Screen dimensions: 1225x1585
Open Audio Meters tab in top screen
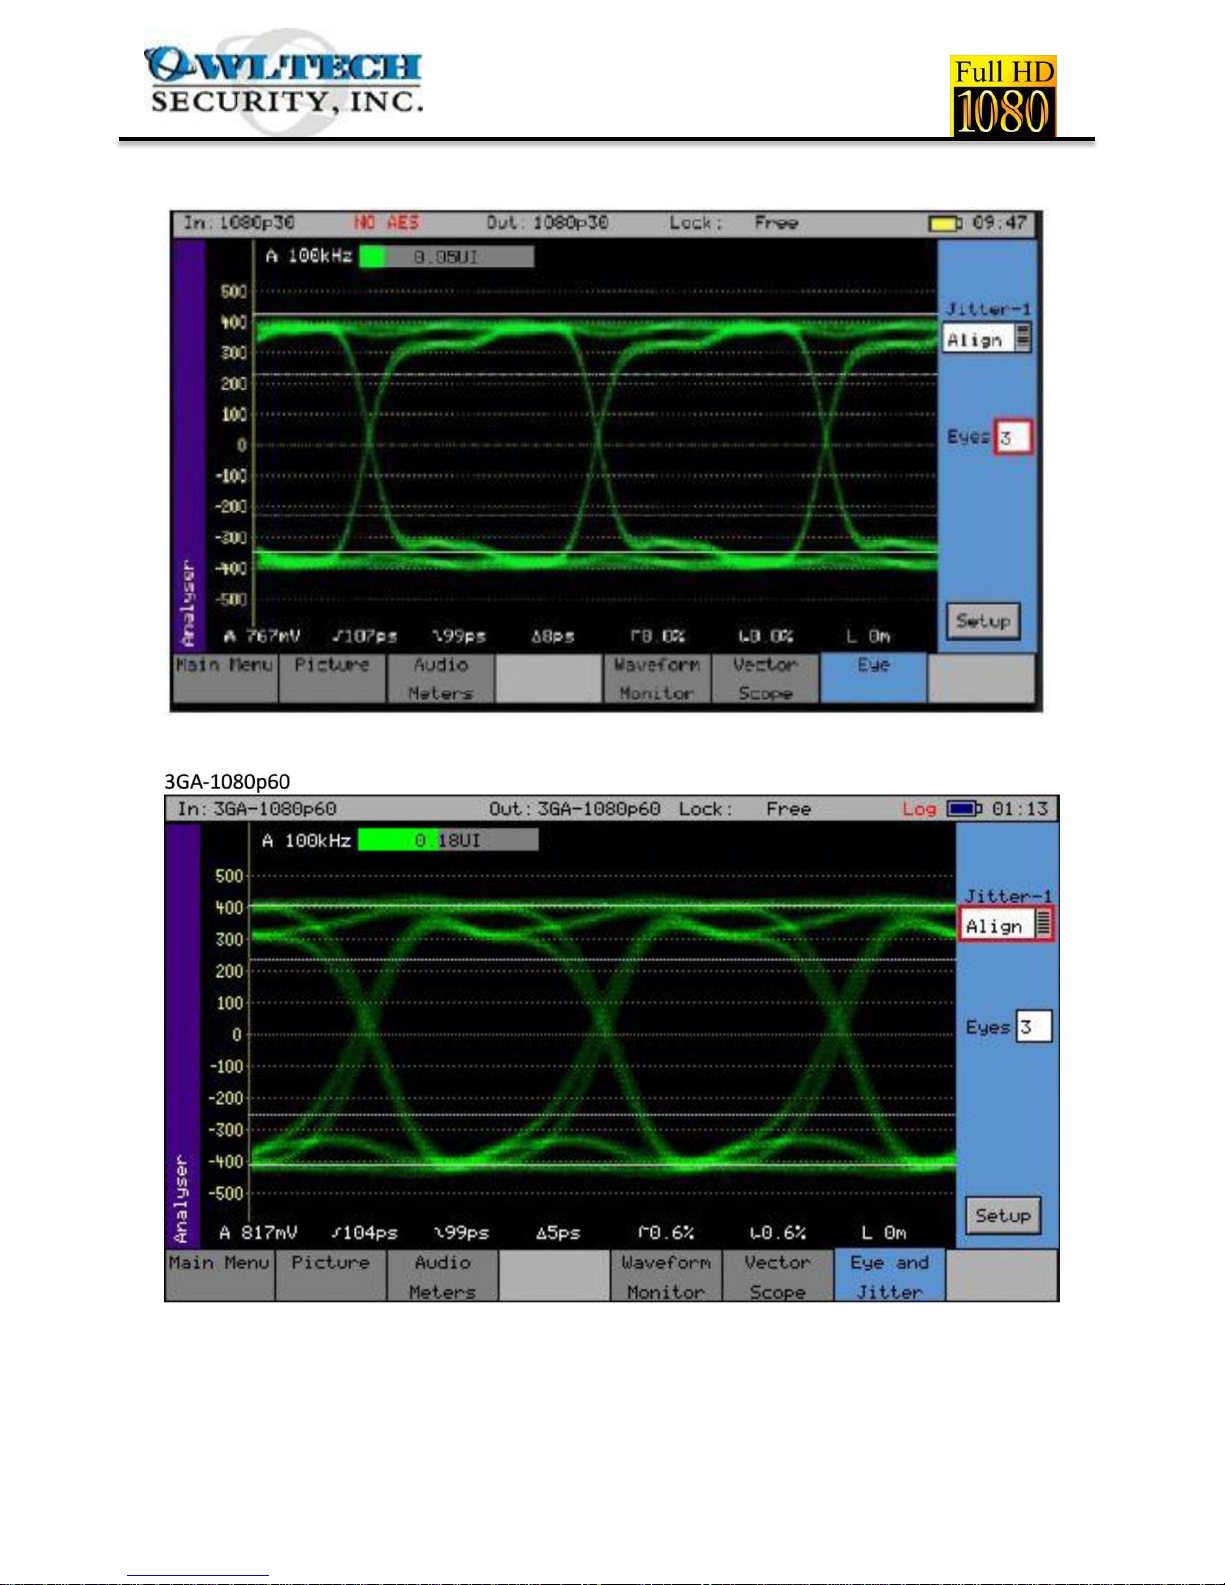[441, 679]
